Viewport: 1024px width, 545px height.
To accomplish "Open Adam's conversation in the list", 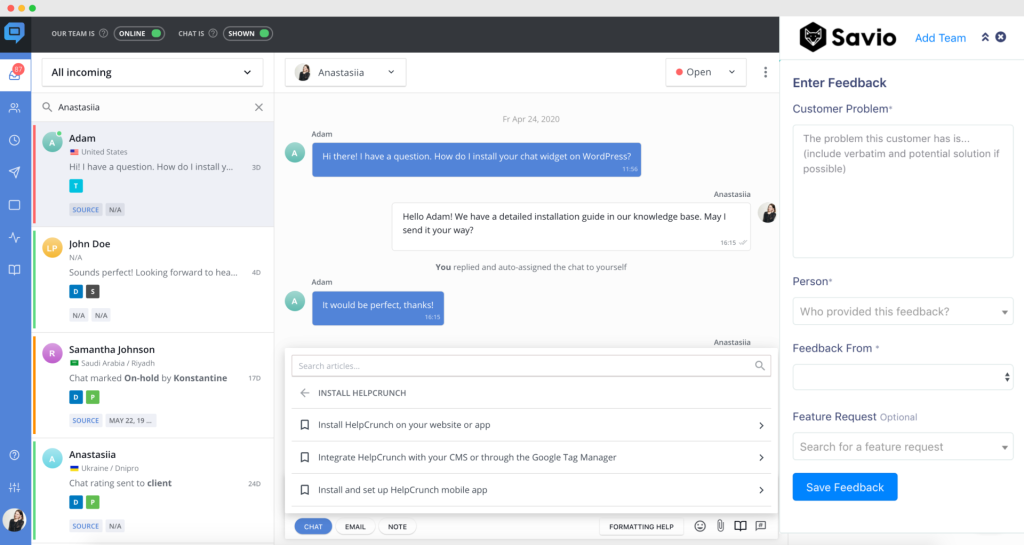I will click(153, 174).
